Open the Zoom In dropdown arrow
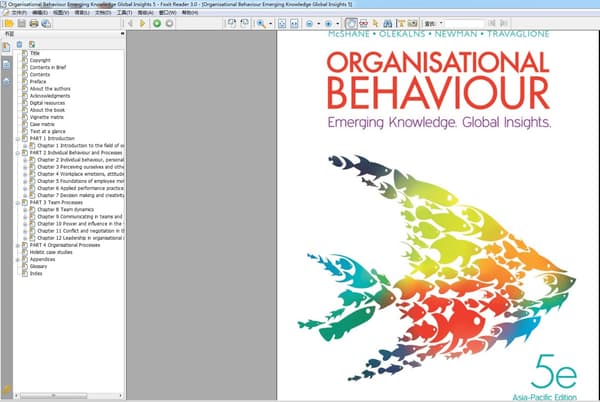Image resolution: width=600 pixels, height=402 pixels. 337,24
